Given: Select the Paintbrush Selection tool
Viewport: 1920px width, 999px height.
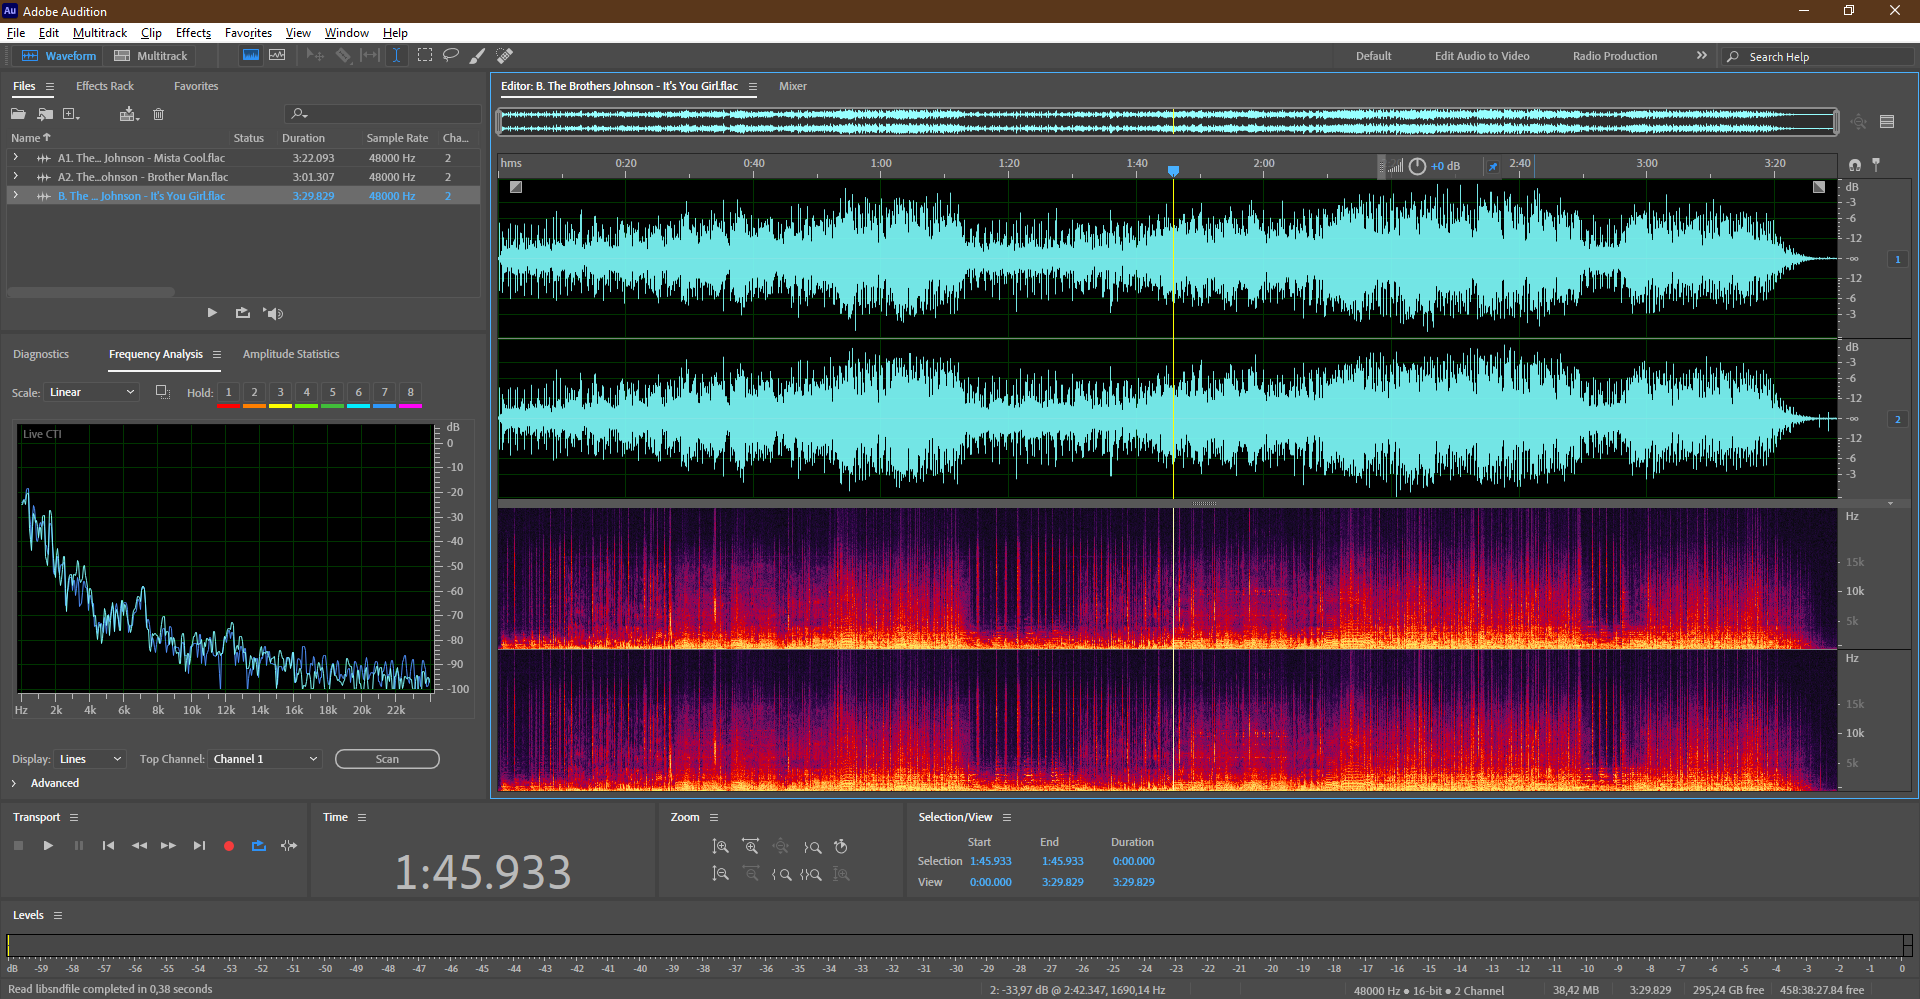Looking at the screenshot, I should [x=478, y=56].
